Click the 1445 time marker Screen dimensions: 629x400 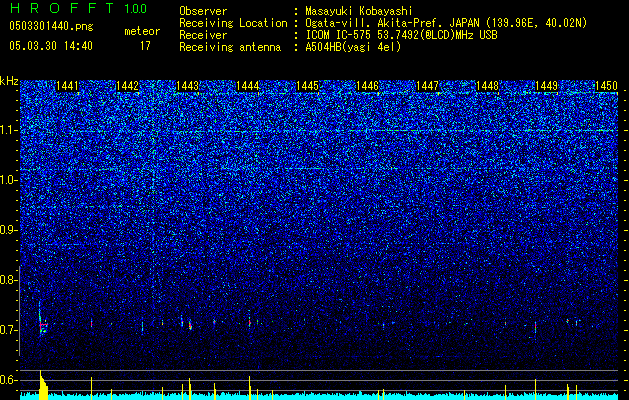(307, 86)
